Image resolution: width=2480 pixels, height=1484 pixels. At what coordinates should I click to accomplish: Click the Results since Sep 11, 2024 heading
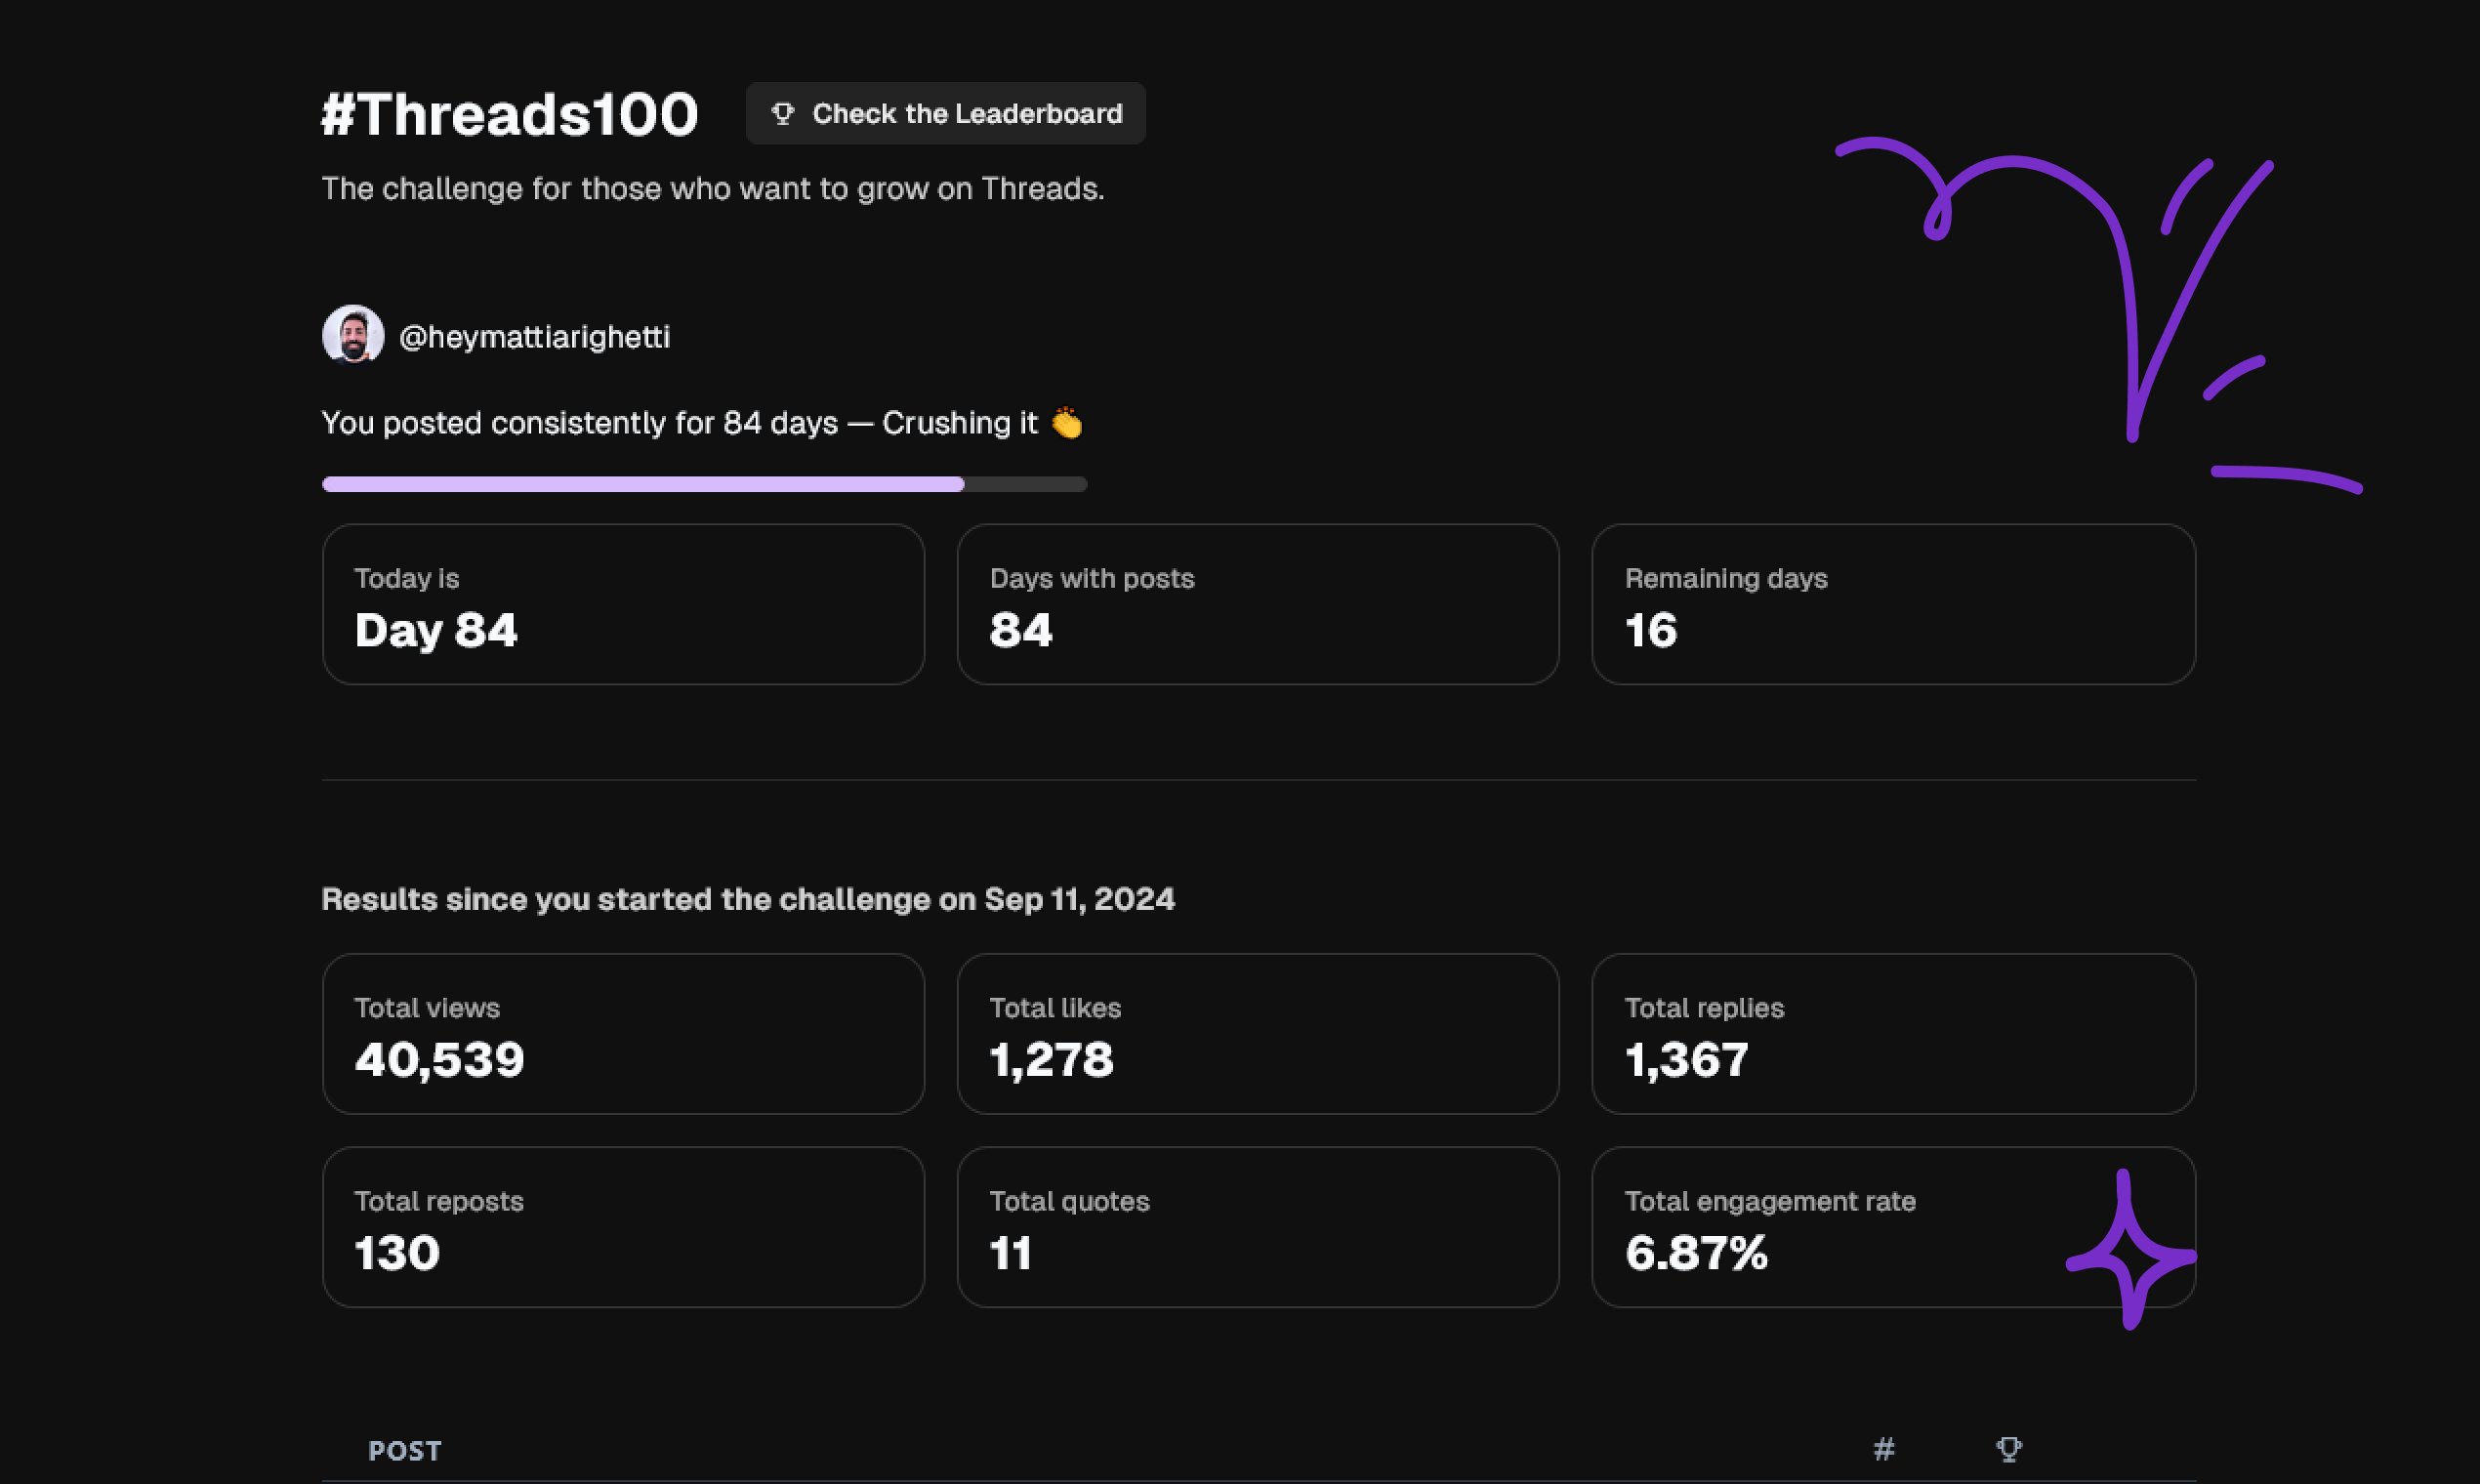click(x=748, y=899)
